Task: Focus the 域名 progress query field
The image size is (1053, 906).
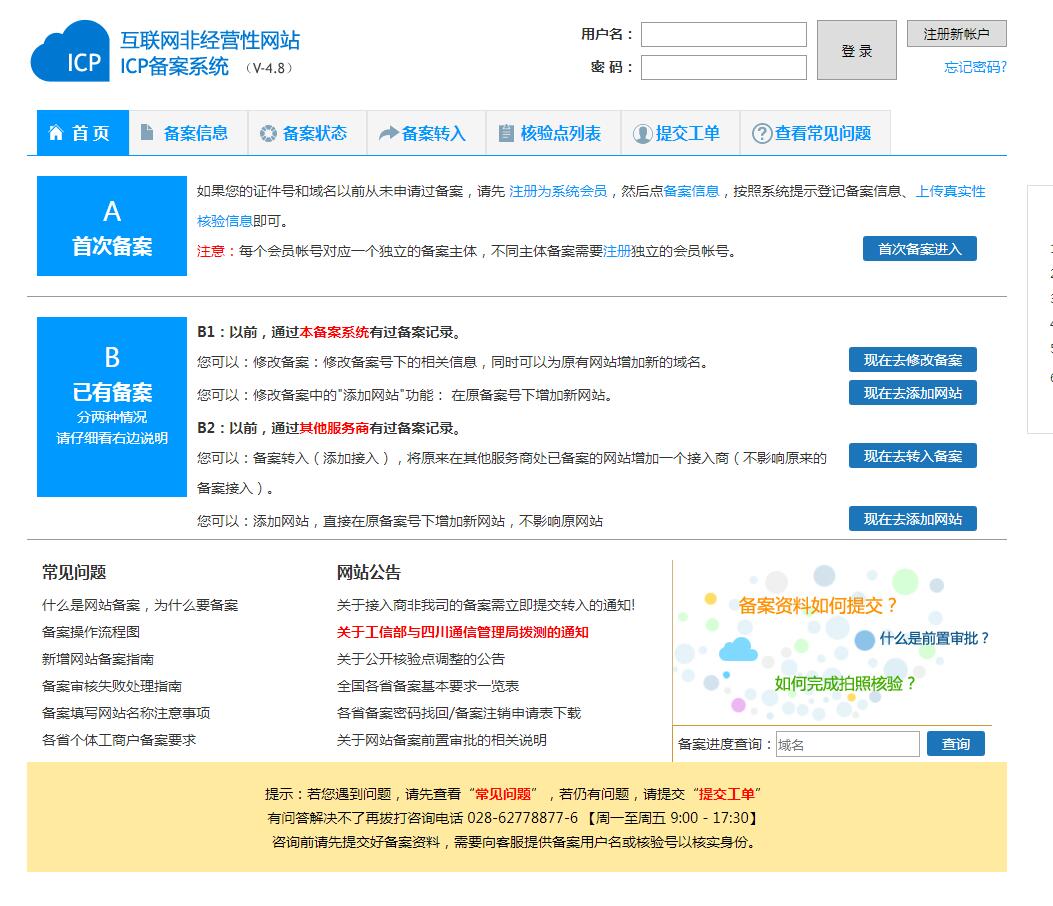Action: click(x=848, y=744)
